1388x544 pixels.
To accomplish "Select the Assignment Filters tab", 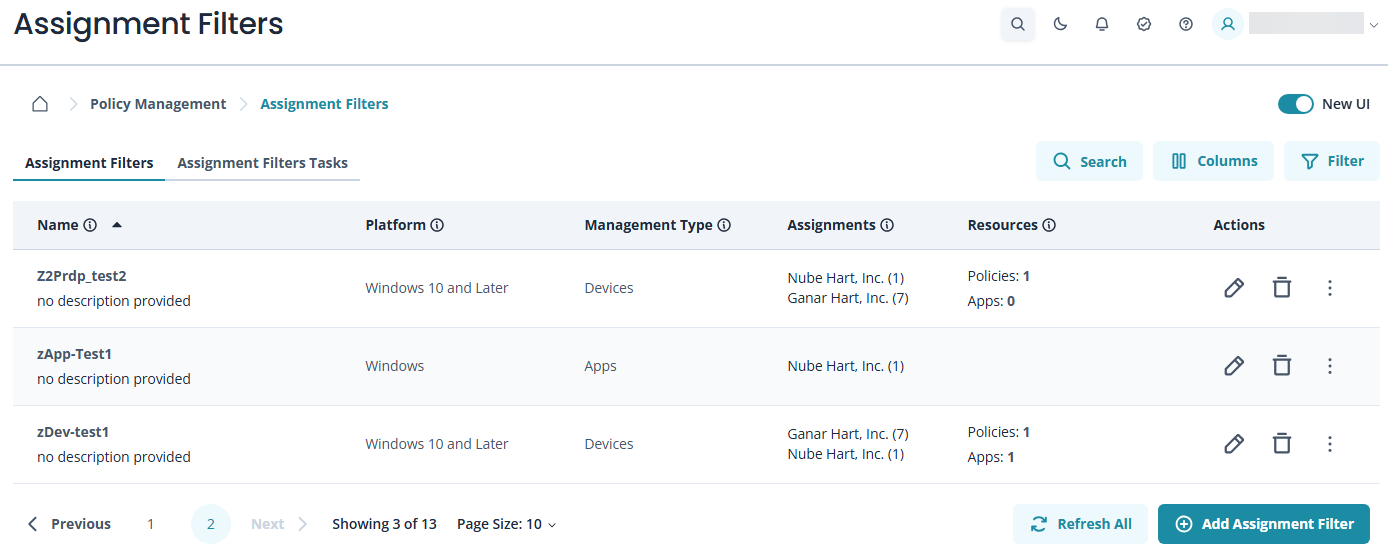I will tap(89, 163).
